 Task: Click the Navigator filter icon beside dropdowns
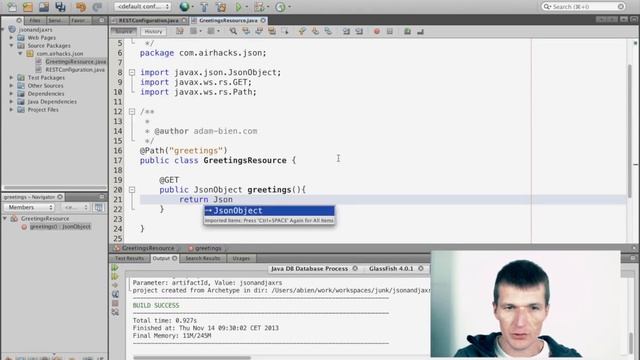pos(98,207)
